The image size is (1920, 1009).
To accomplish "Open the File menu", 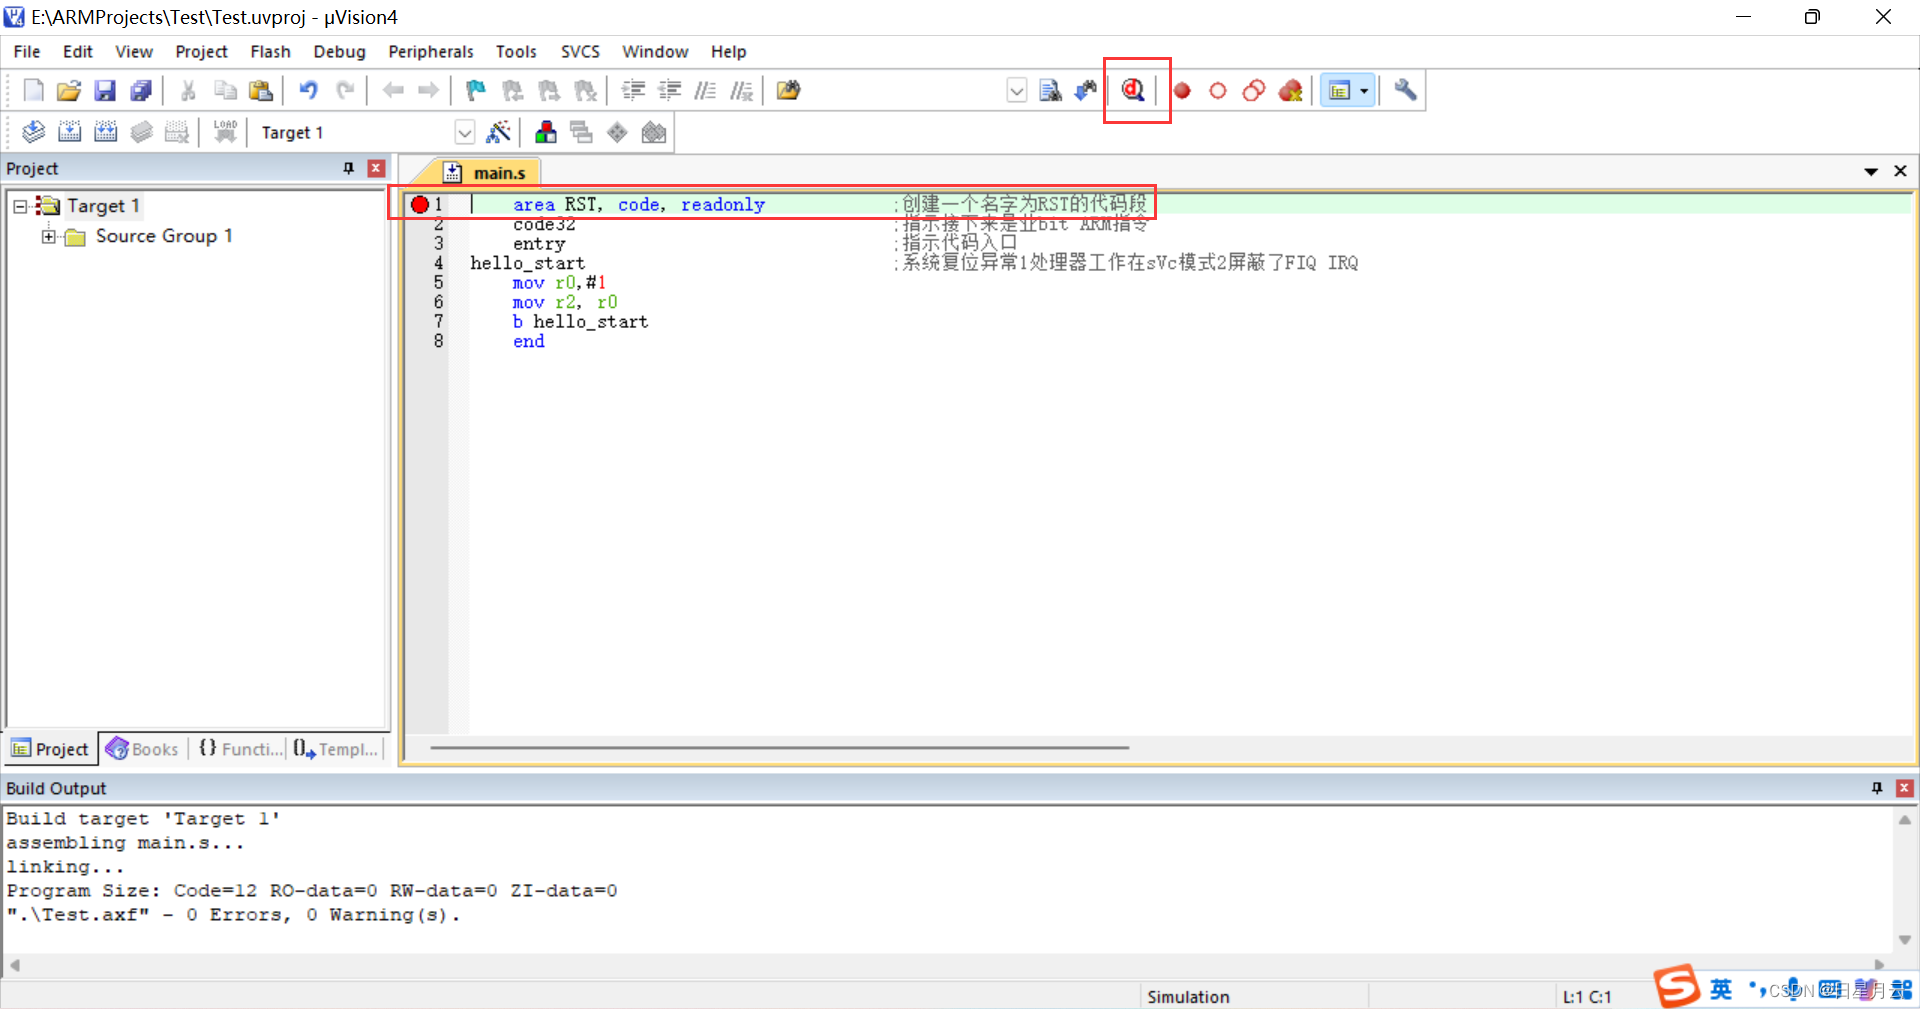I will pos(27,52).
